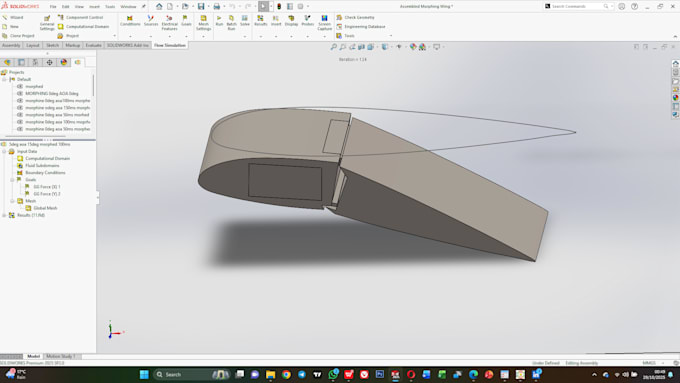Expand the Sources dropdown arrow
This screenshot has width=680, height=383.
coord(151,36)
